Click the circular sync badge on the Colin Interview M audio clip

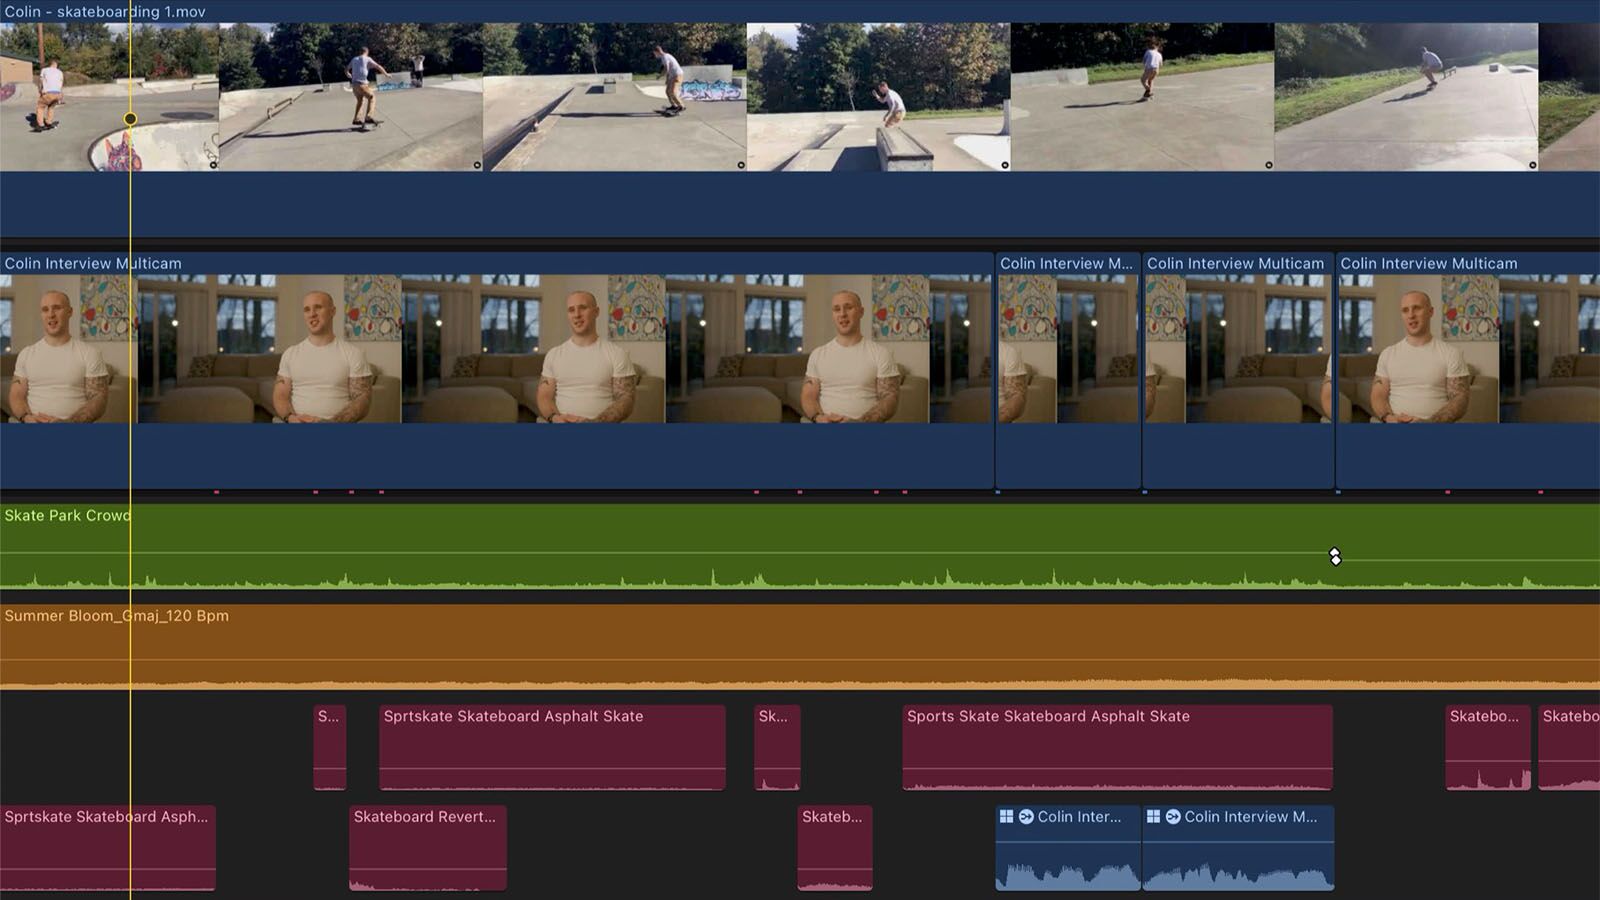click(x=1173, y=815)
